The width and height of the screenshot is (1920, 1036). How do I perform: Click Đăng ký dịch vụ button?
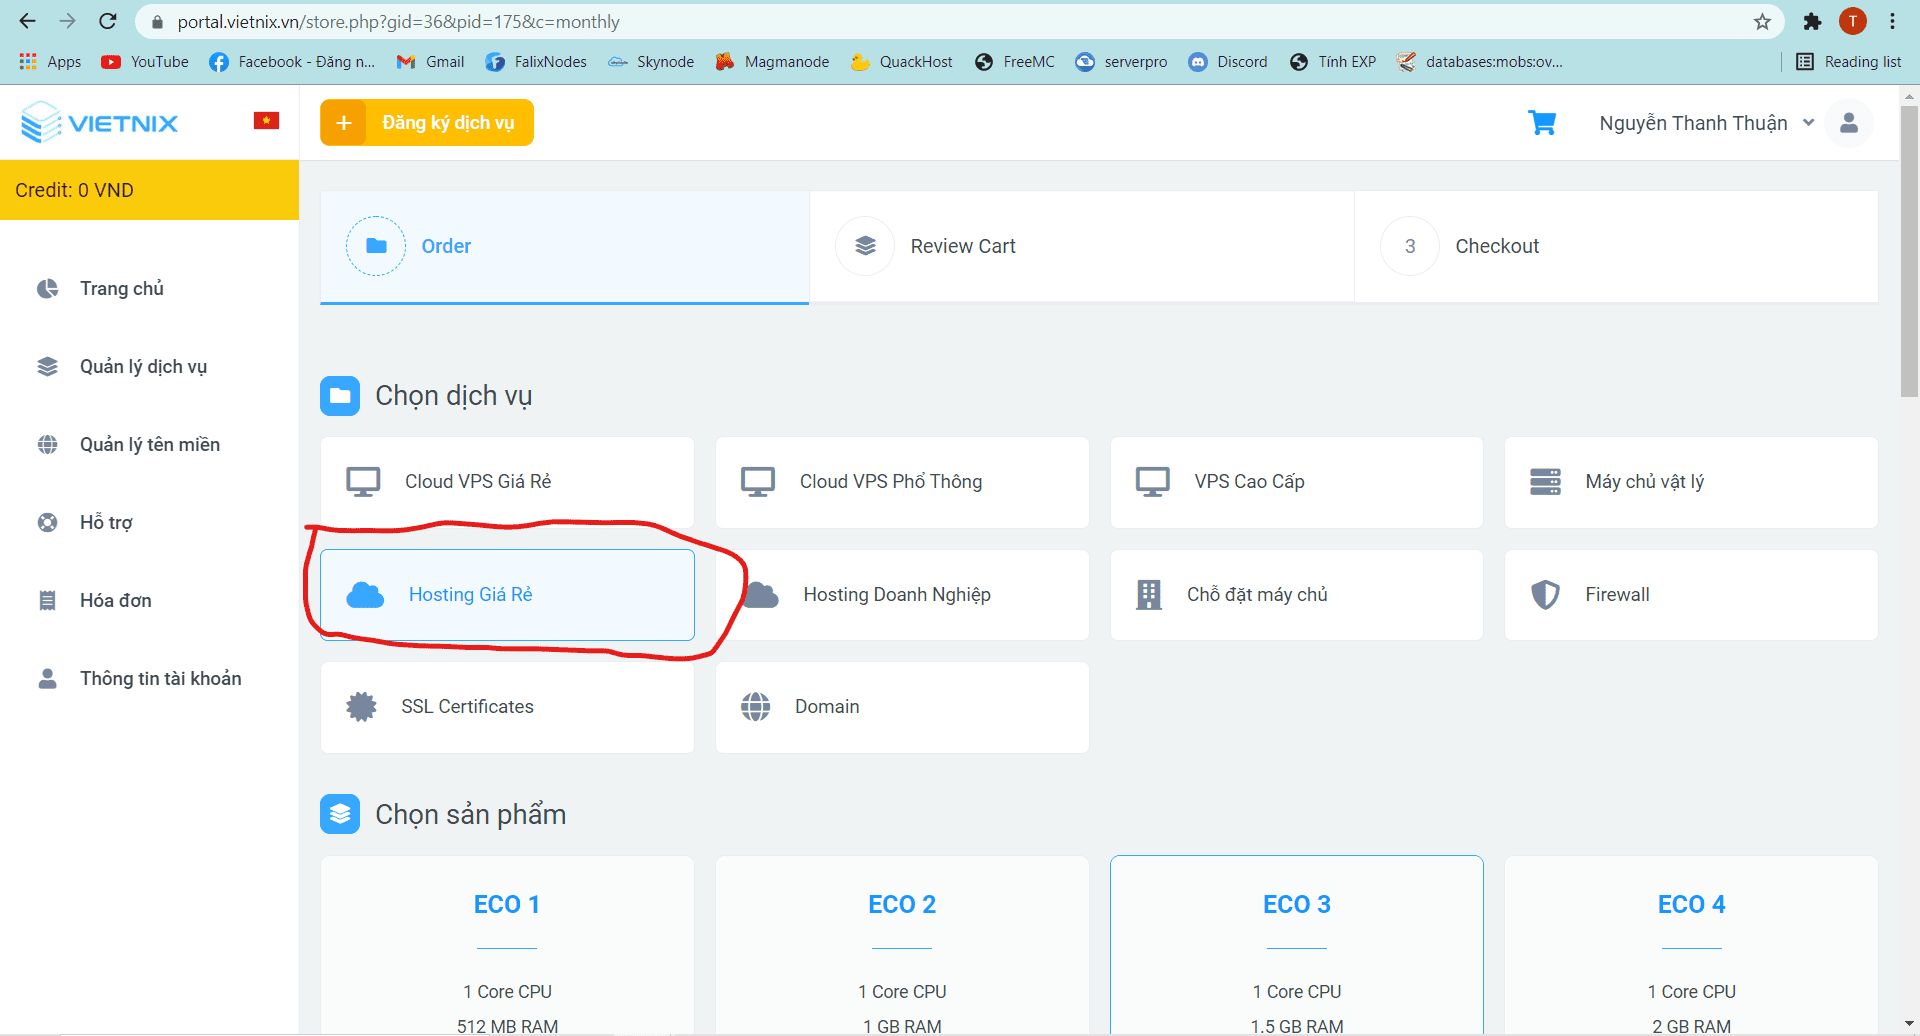point(427,123)
